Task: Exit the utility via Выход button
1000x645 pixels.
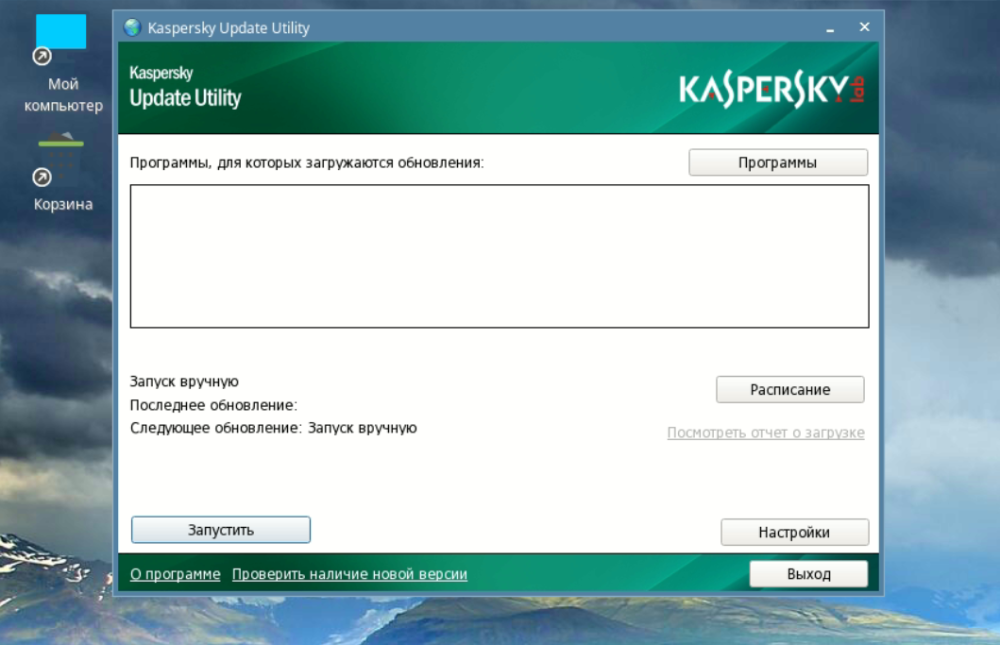Action: coord(809,574)
